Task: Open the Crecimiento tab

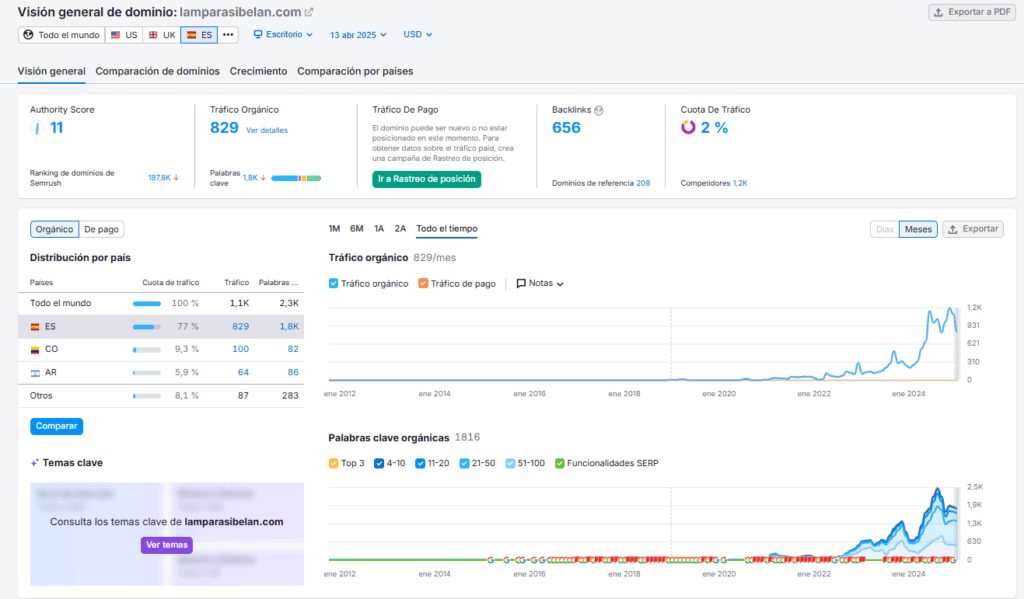Action: coord(258,71)
